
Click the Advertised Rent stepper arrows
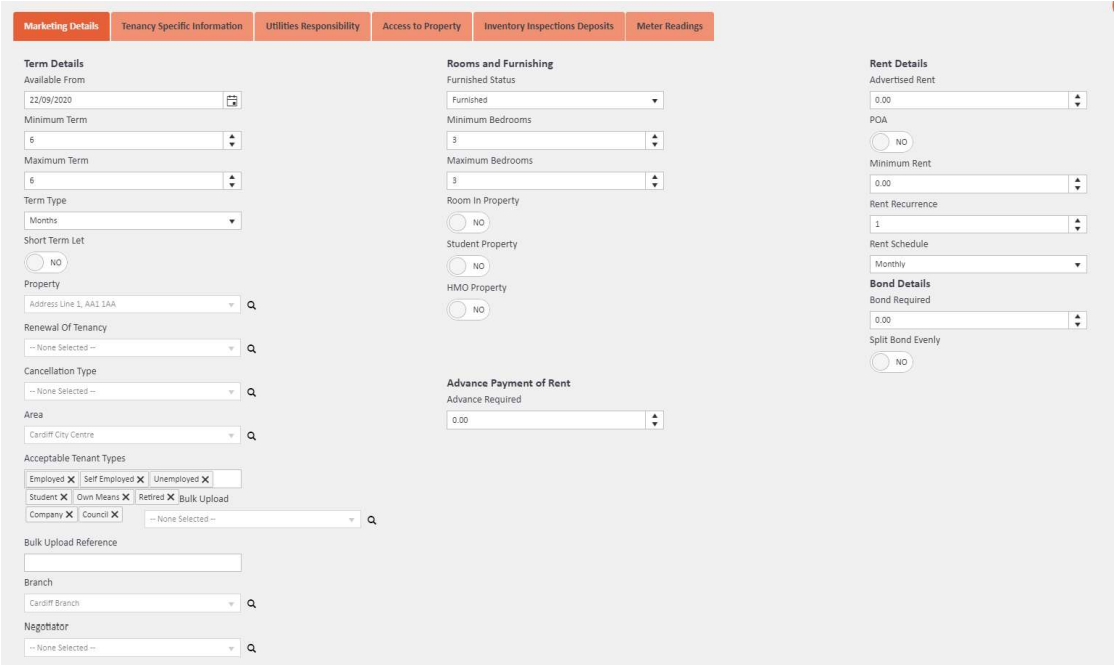point(1077,100)
